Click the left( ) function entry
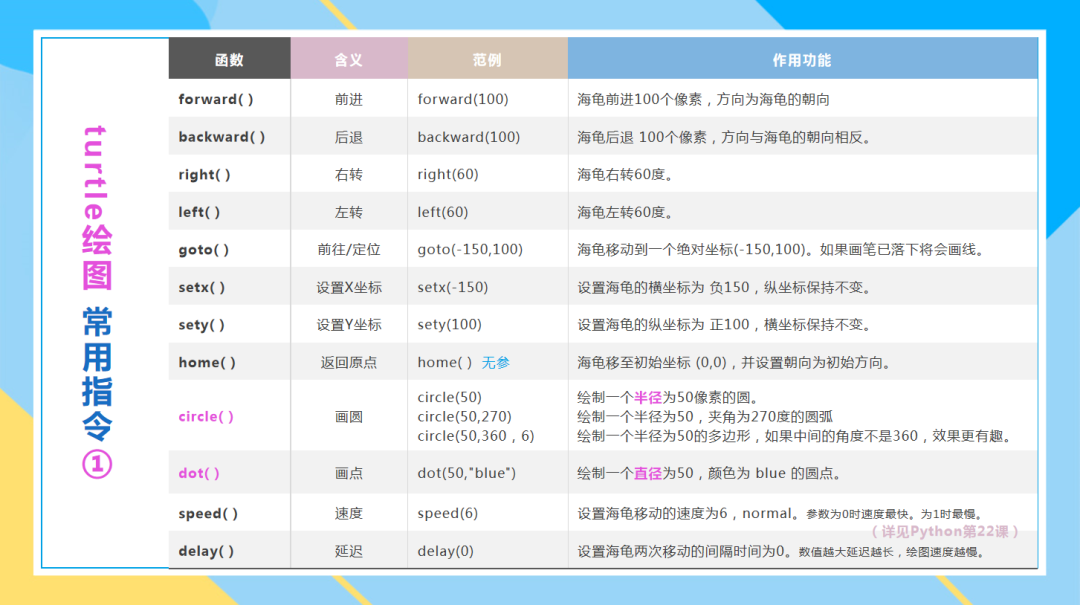Viewport: 1080px width, 605px height. 198,211
